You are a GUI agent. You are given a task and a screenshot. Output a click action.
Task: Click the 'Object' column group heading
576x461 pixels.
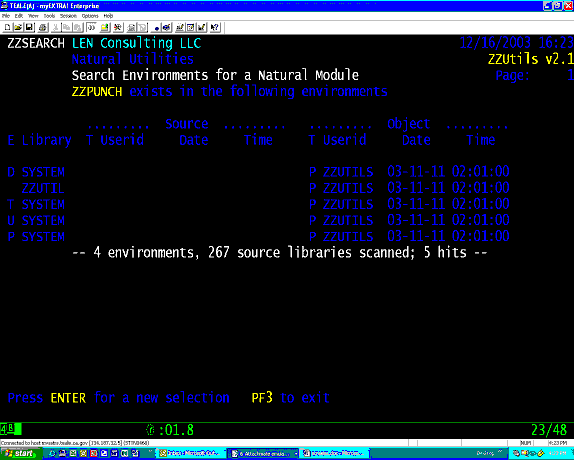click(408, 124)
